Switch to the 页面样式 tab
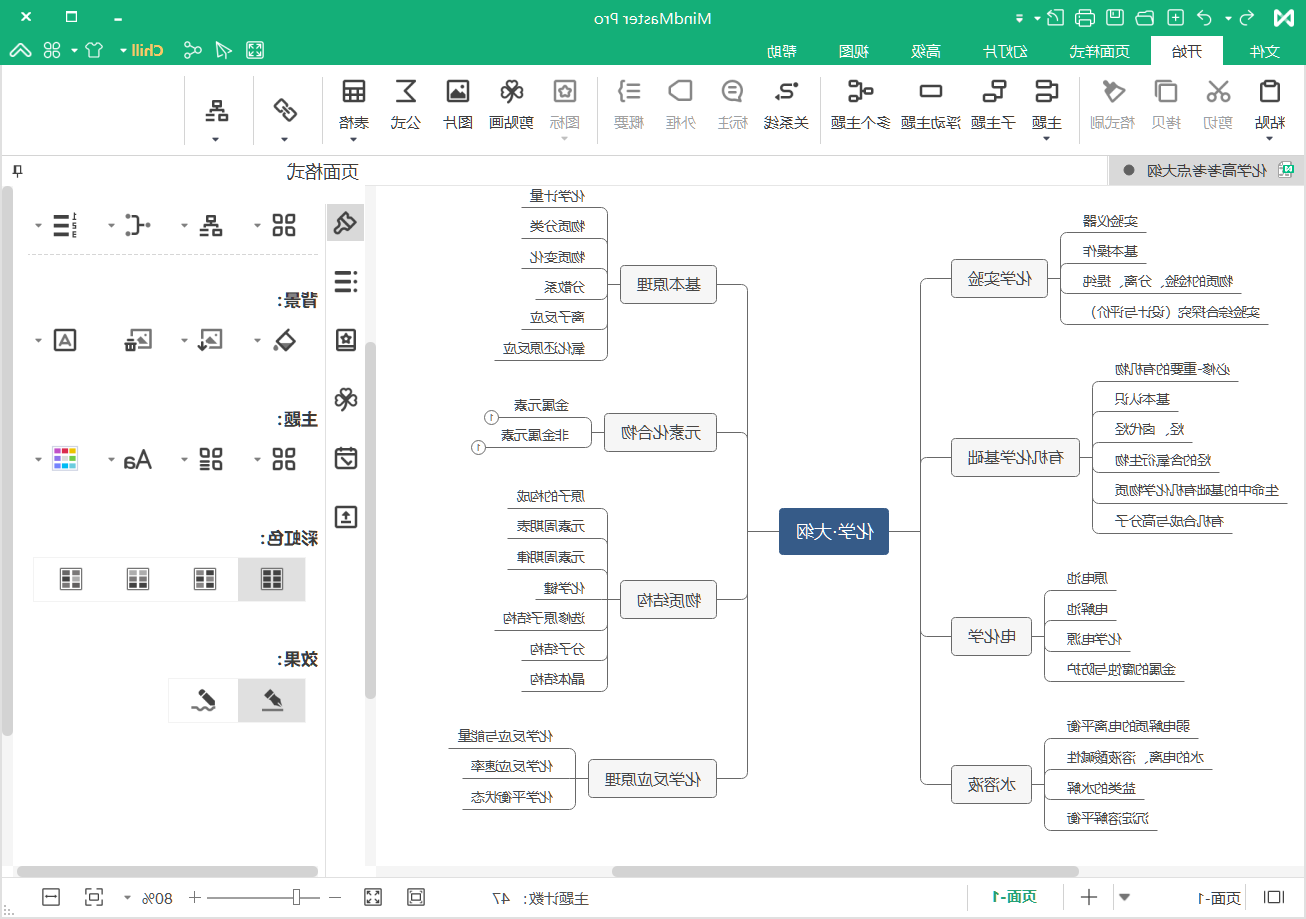Screen dimensions: 1306x919 [x=1100, y=51]
